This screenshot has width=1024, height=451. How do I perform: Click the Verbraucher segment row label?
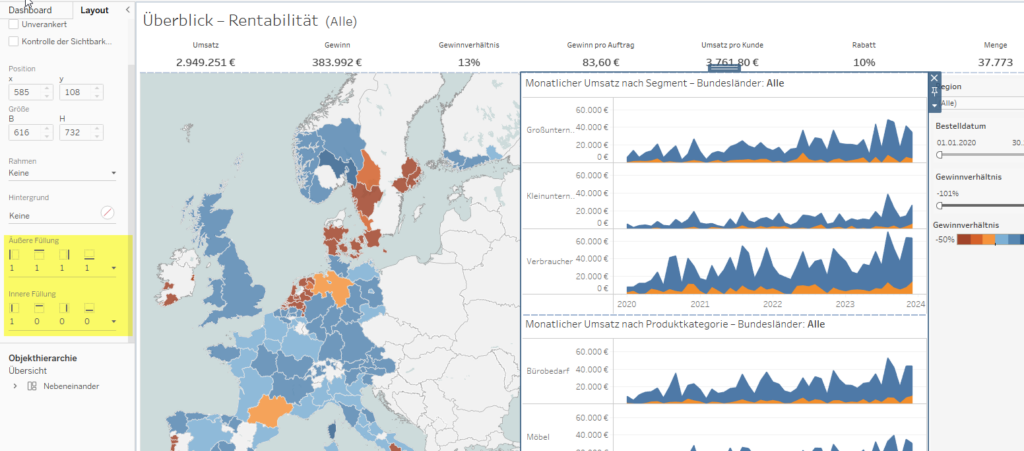[550, 261]
